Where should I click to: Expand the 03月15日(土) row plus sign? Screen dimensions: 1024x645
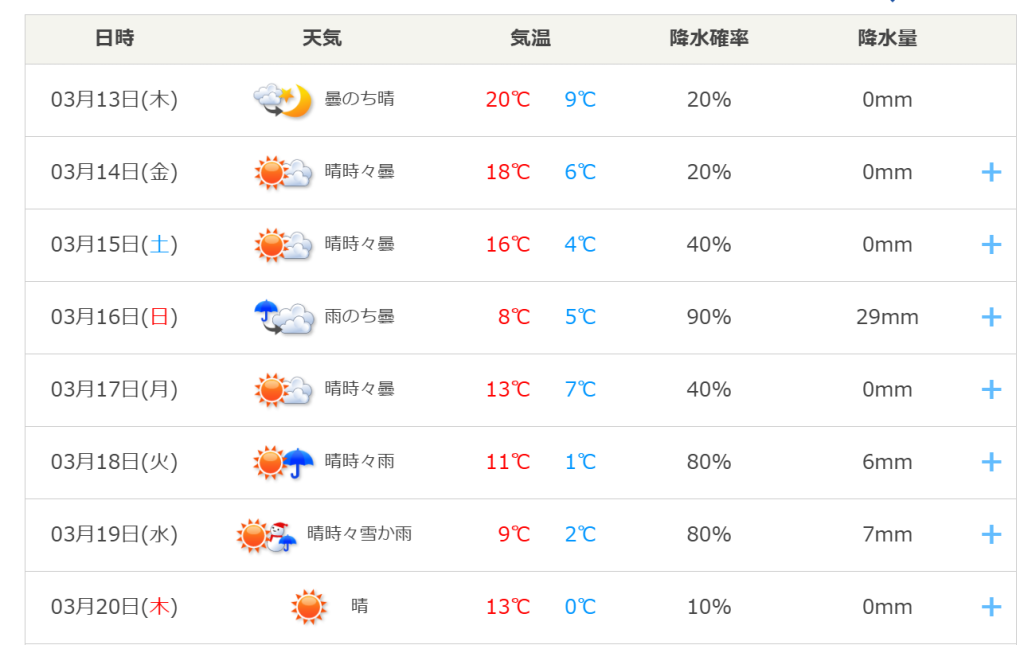tap(991, 245)
